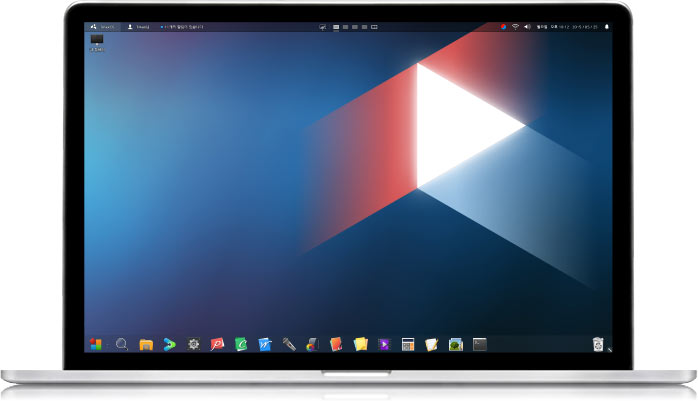Launch the terminal app in dock
This screenshot has width=698, height=401.
tap(479, 344)
